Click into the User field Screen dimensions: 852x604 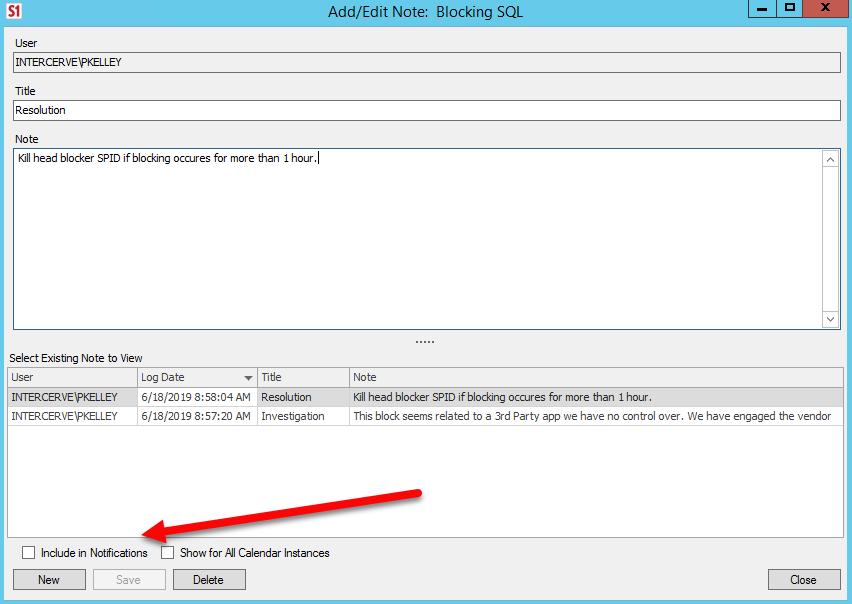click(427, 62)
